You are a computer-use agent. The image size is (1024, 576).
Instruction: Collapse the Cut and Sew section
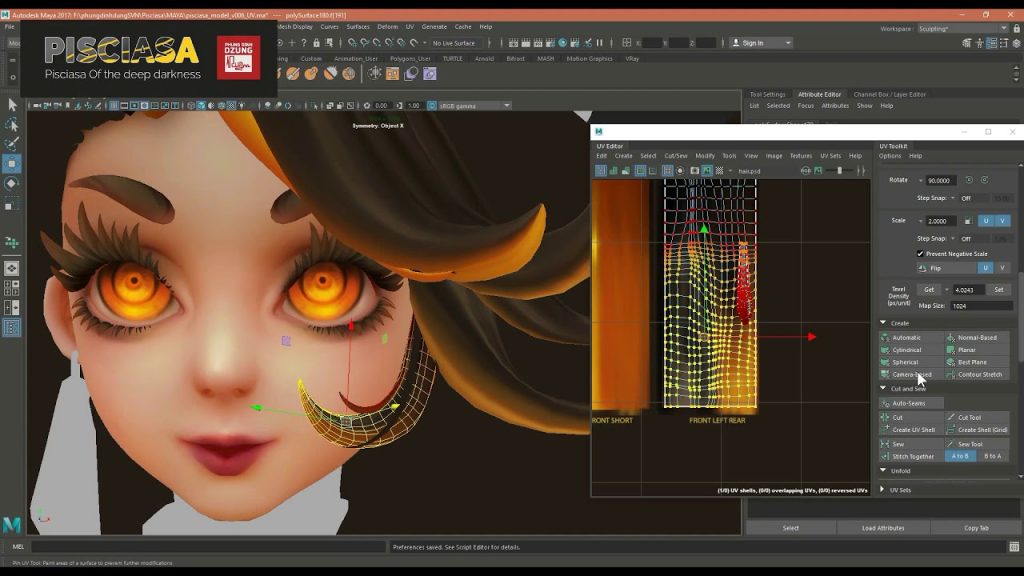point(883,389)
